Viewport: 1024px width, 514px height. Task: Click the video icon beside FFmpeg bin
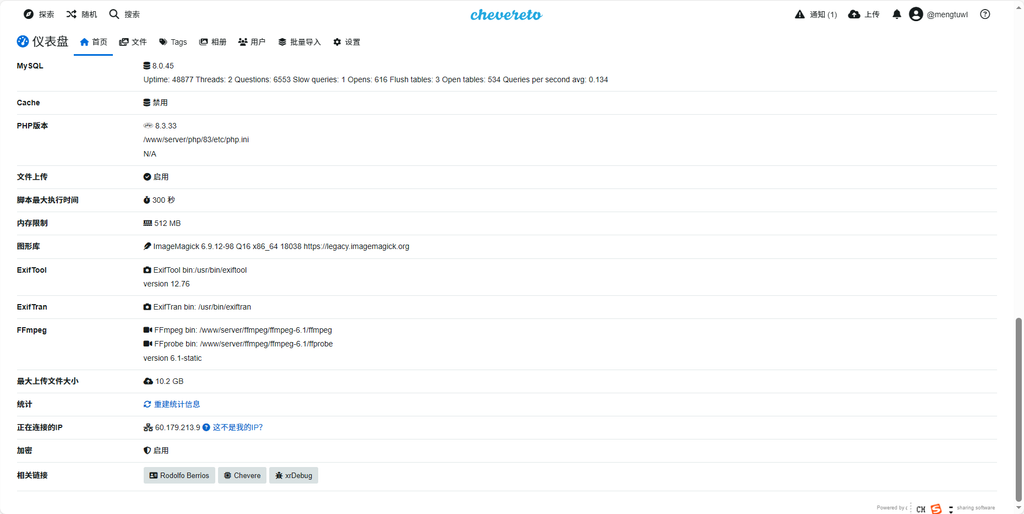pyautogui.click(x=148, y=330)
